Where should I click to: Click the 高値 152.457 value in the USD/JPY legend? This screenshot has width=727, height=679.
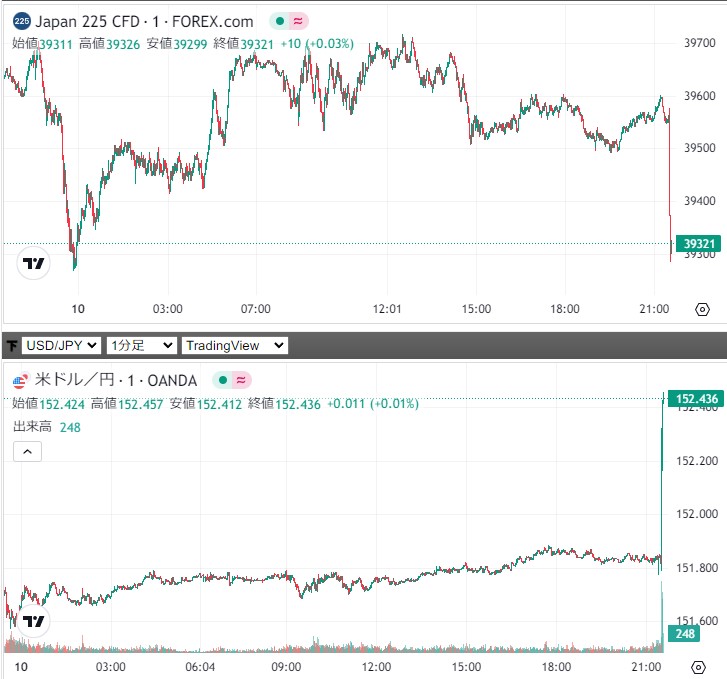point(127,404)
